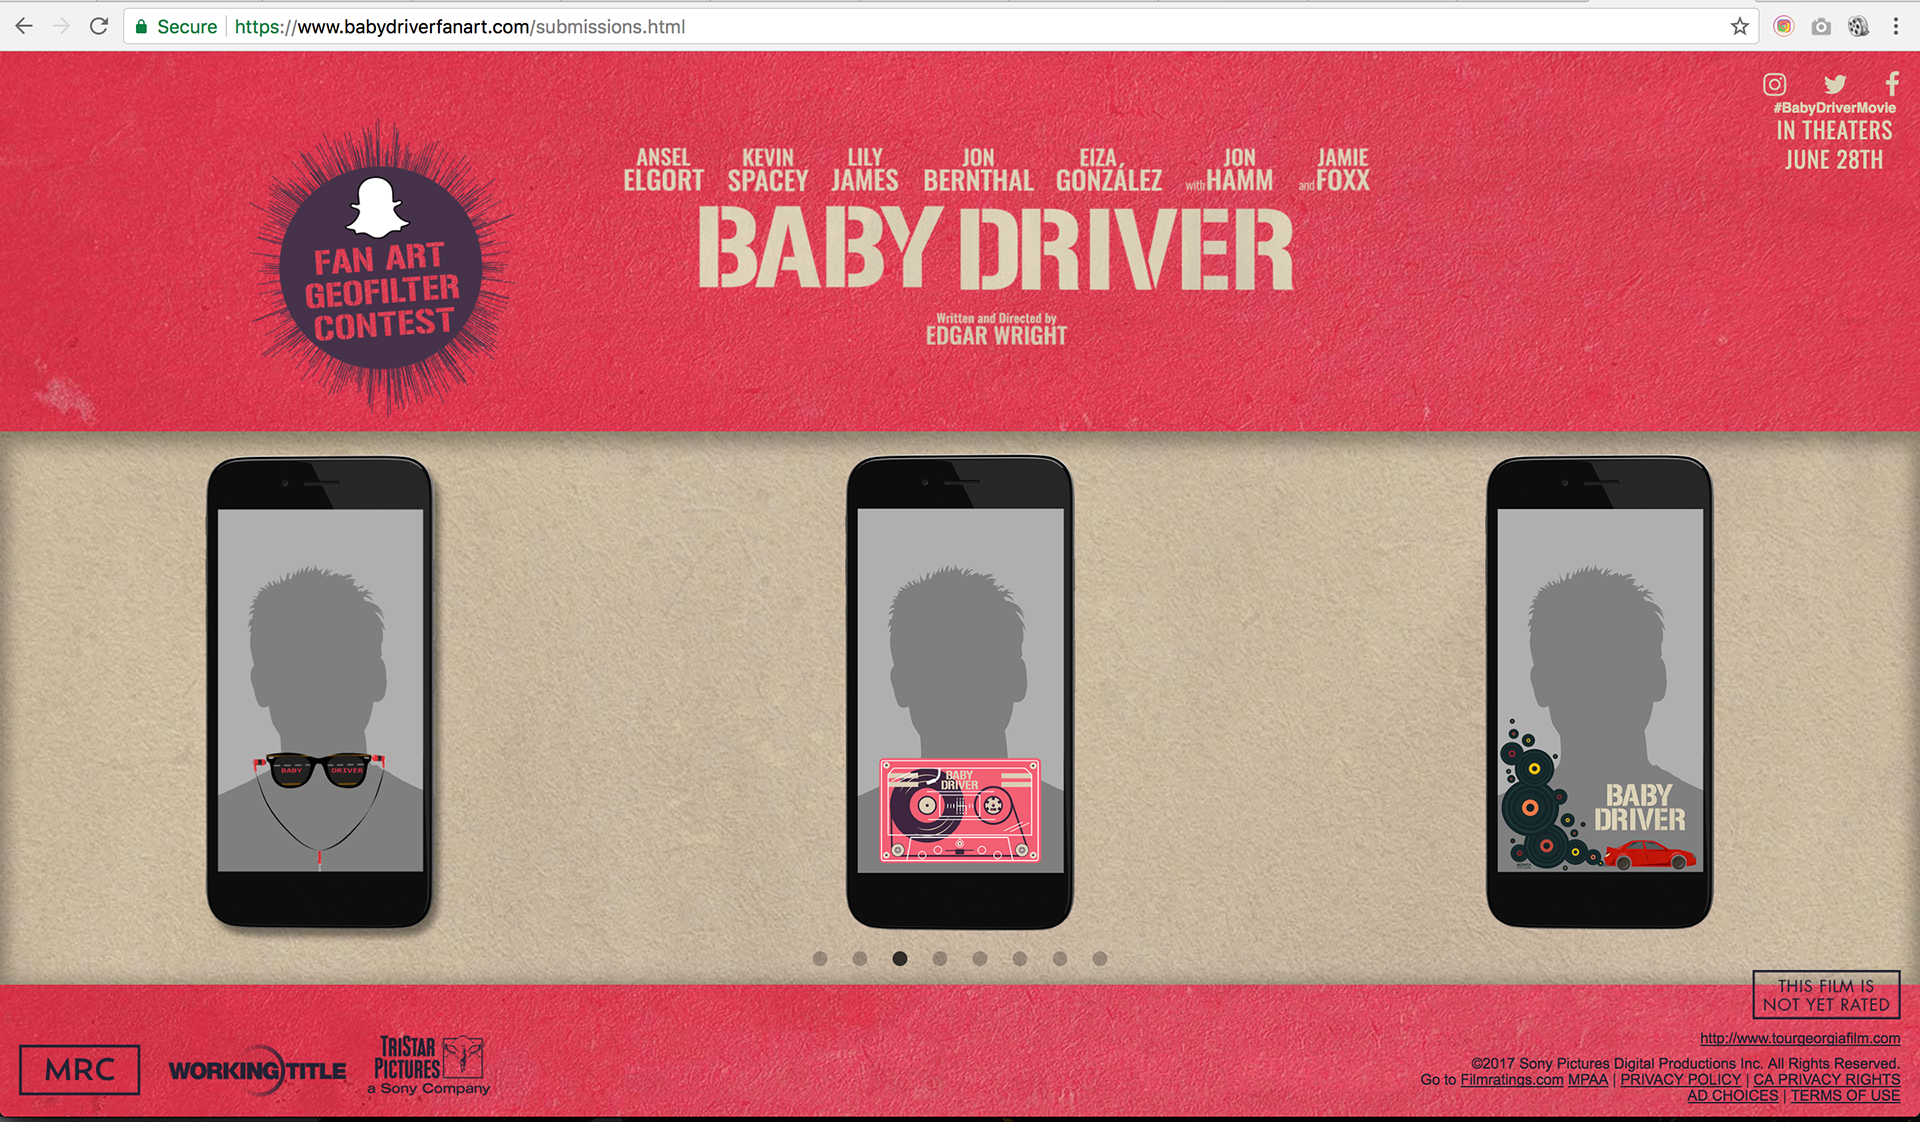The height and width of the screenshot is (1122, 1920).
Task: Click the 'KEVIN SPACEY' cast name
Action: pos(768,169)
